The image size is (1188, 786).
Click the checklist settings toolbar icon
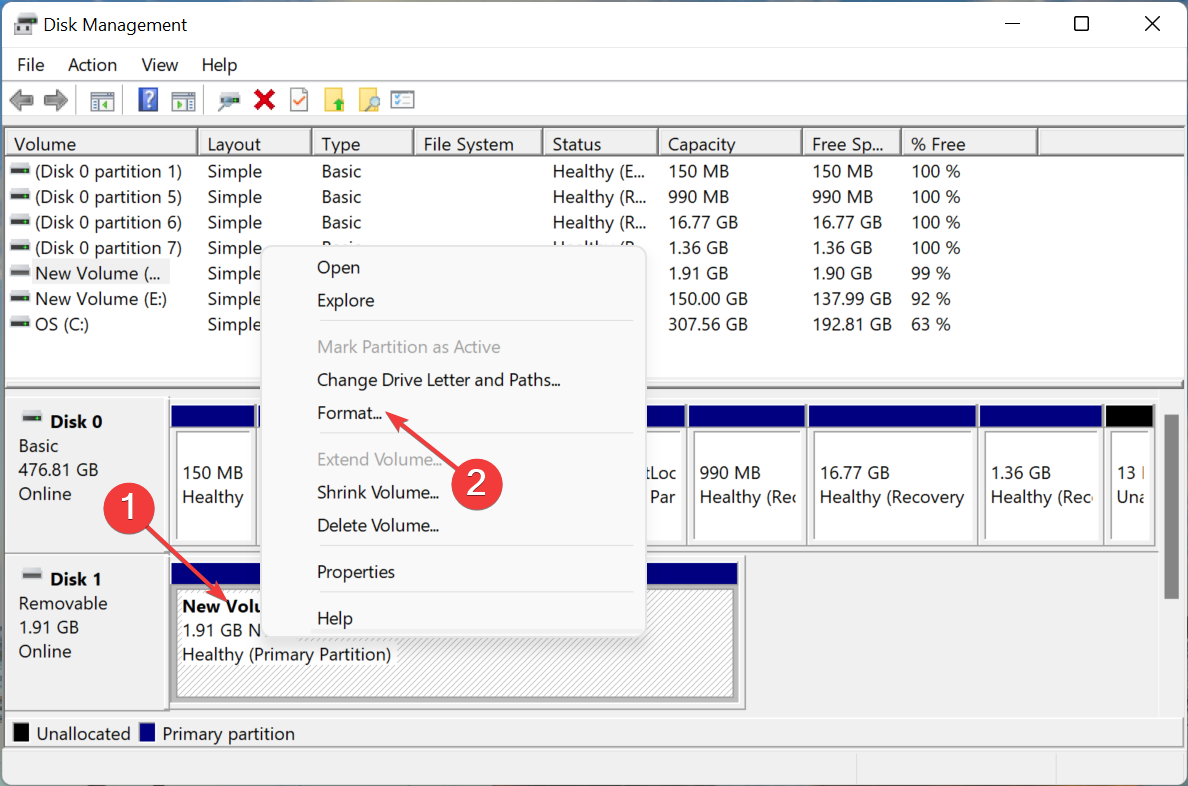point(402,100)
